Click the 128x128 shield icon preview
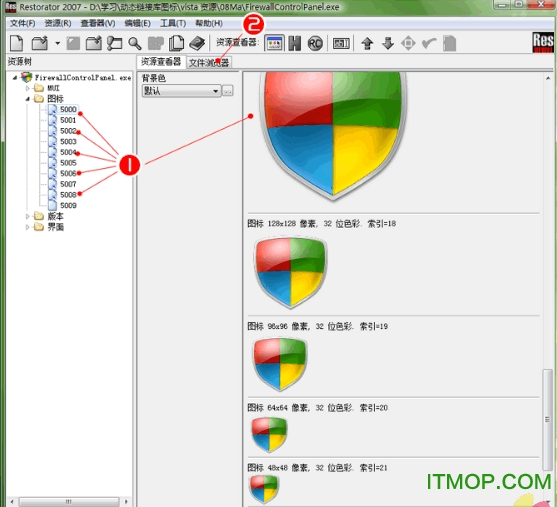557x507 pixels. (x=290, y=272)
